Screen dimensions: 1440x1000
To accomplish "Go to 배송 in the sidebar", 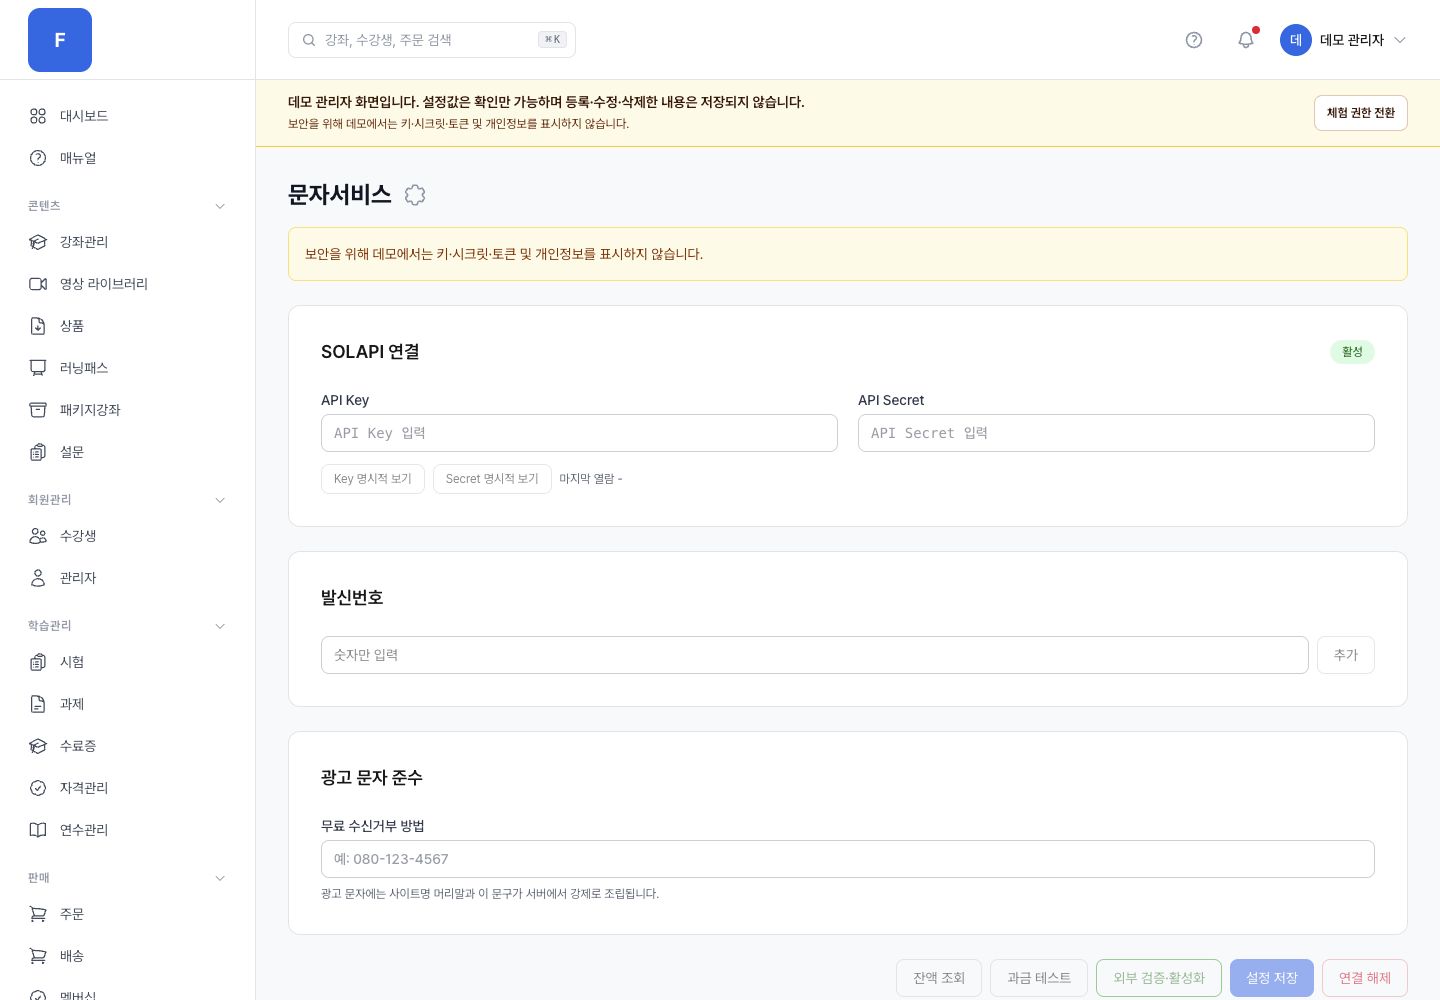I will tap(128, 956).
